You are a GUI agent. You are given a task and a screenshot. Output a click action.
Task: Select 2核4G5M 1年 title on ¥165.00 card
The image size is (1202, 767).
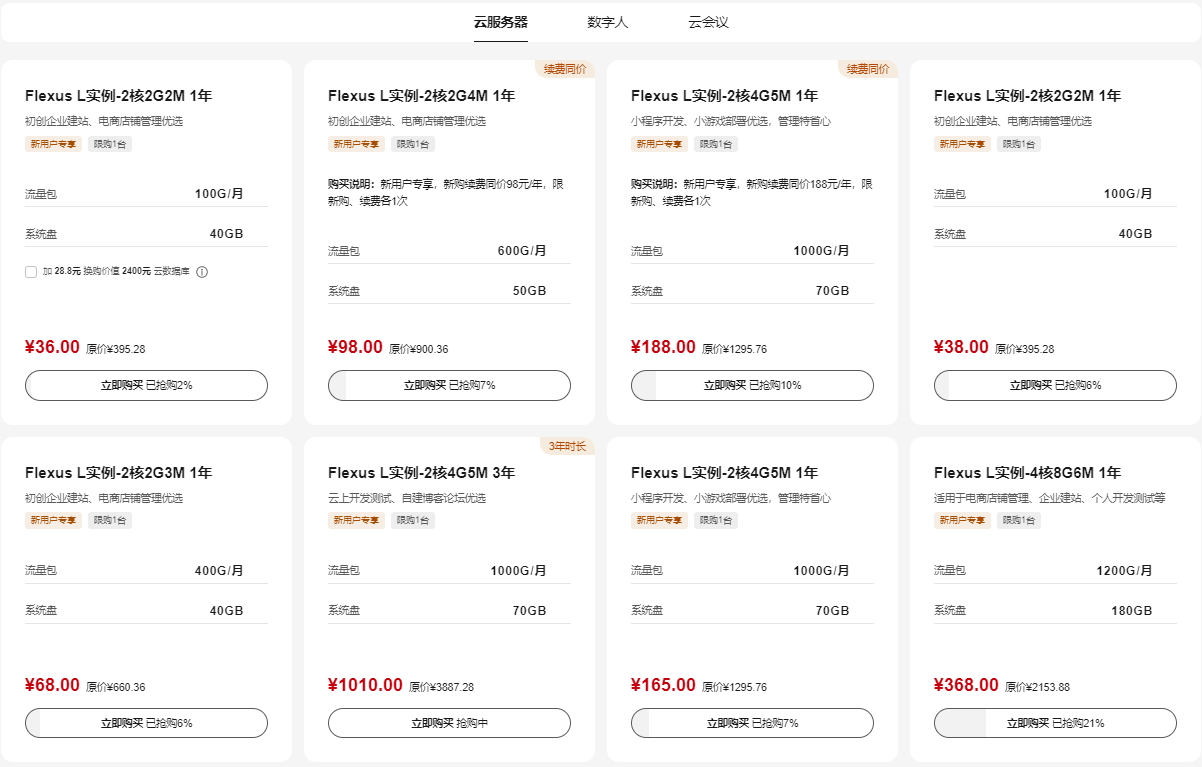724,473
